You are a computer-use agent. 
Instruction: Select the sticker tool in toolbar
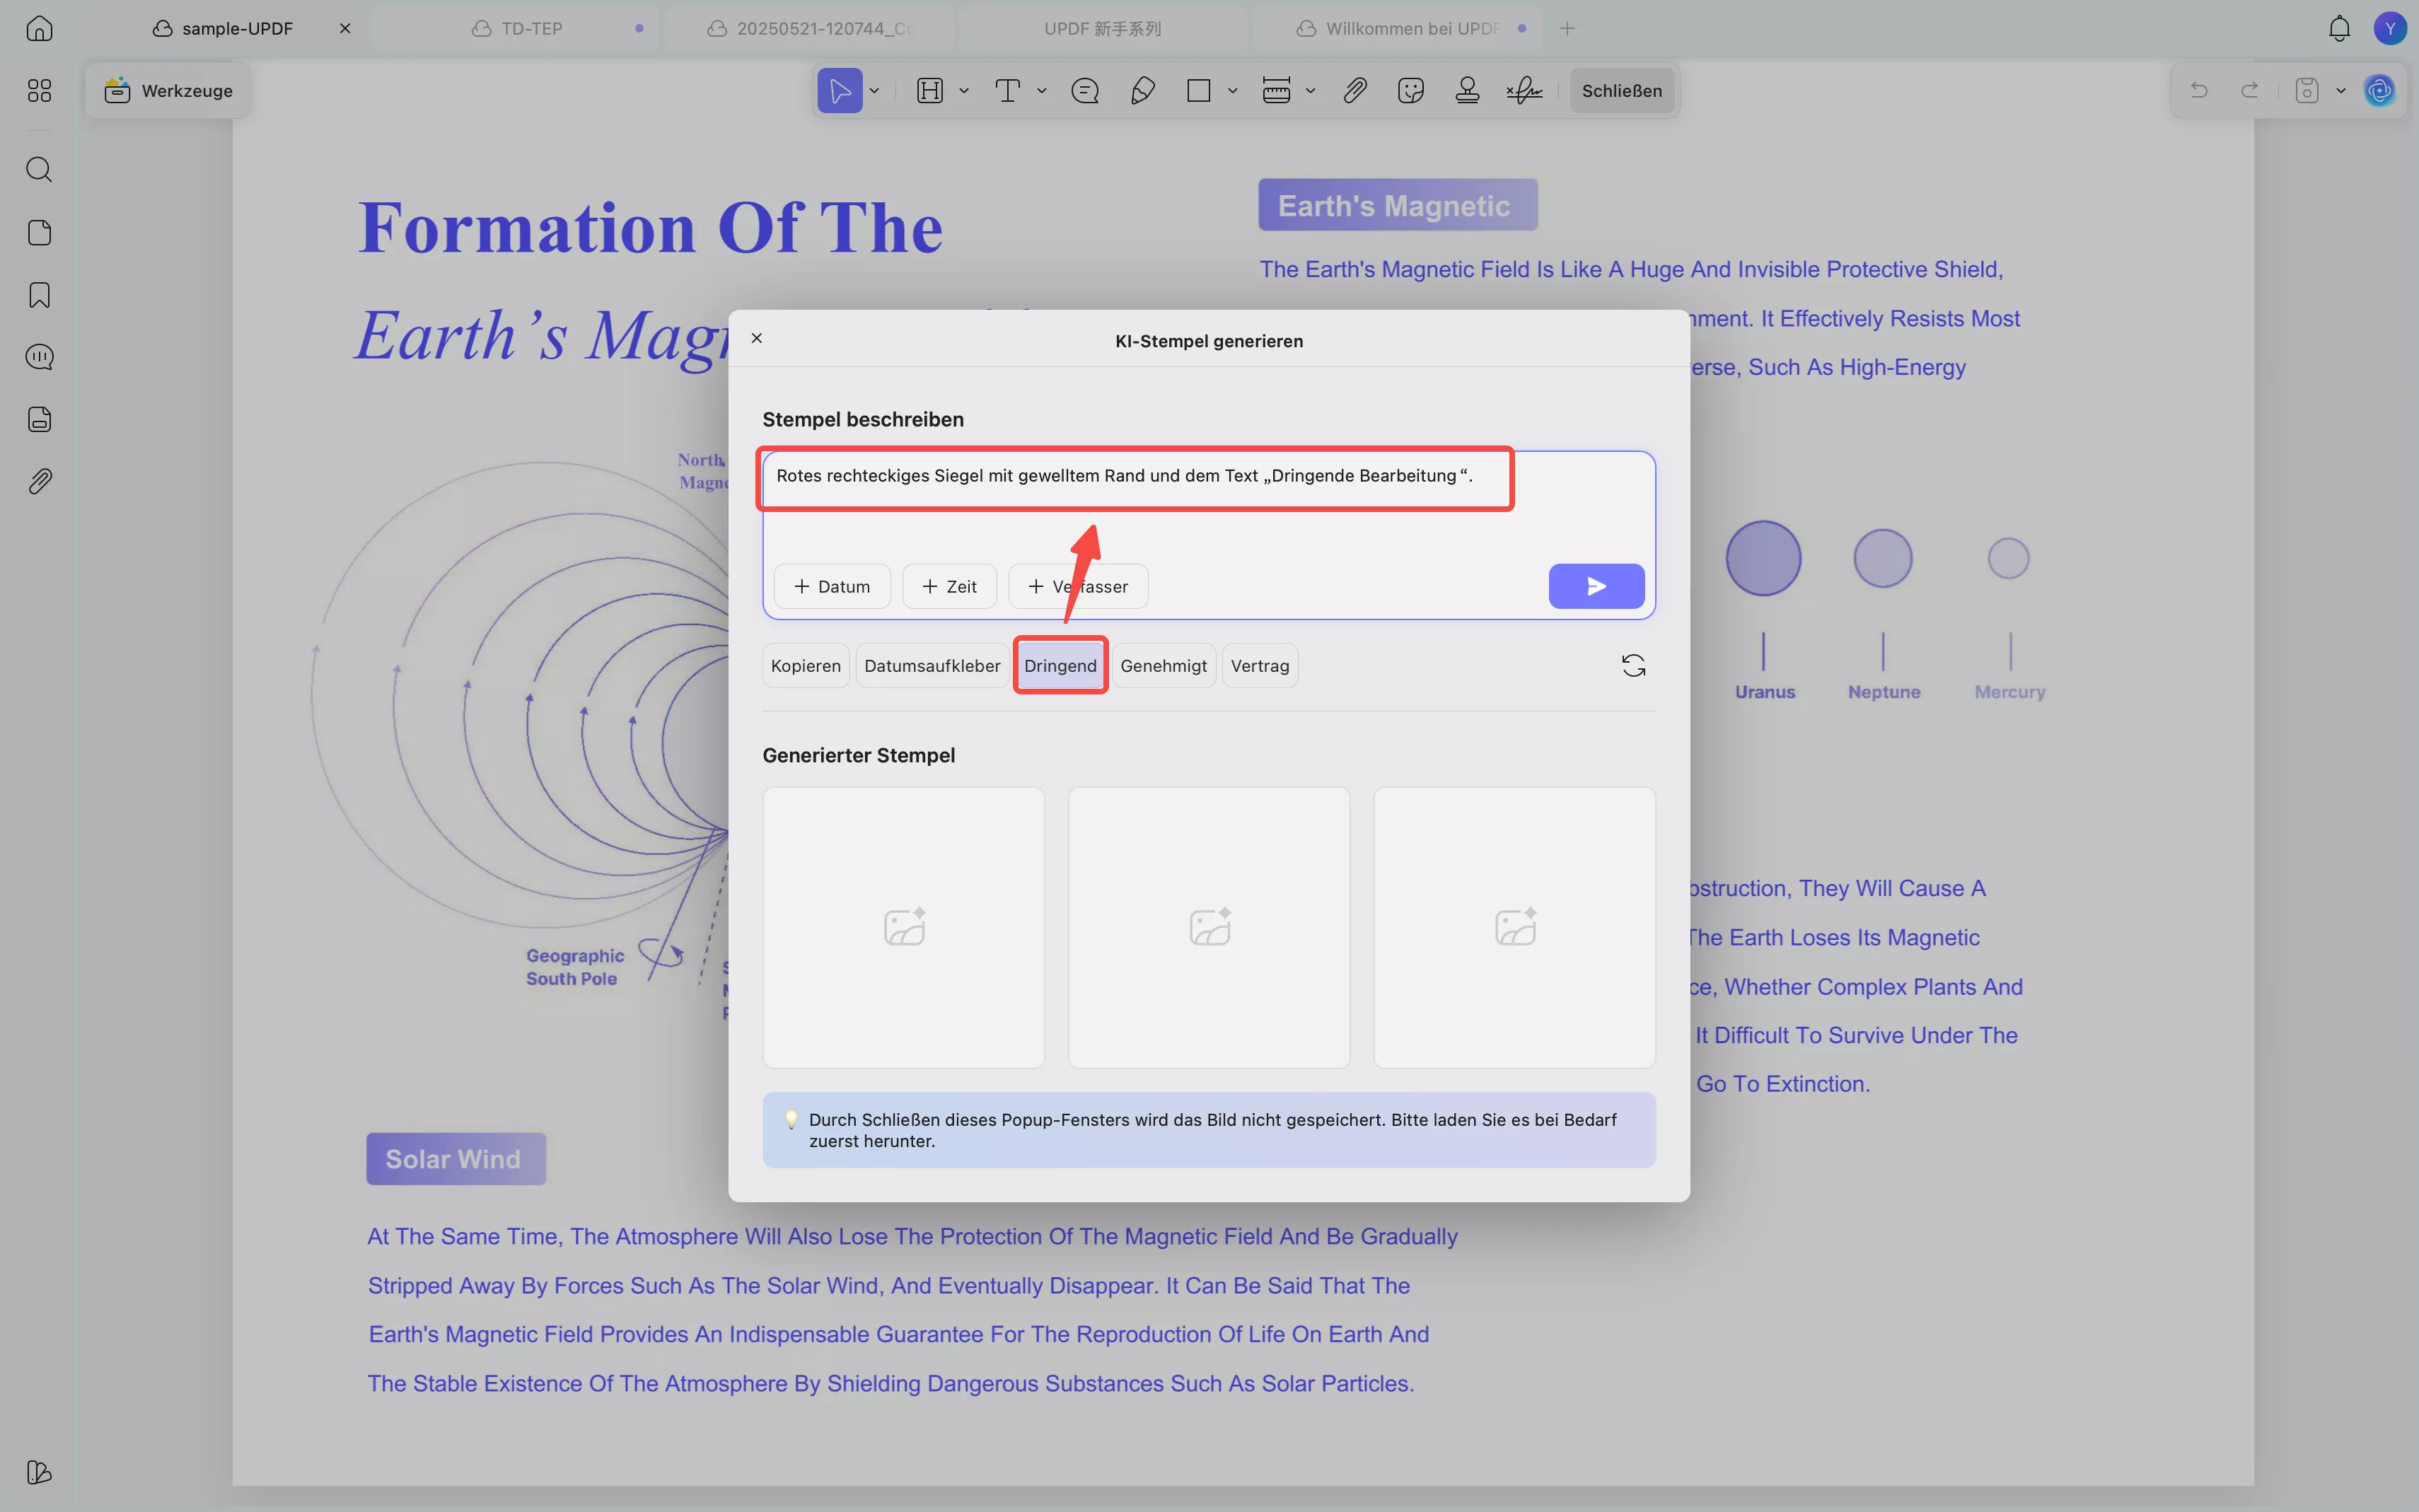(x=1410, y=91)
